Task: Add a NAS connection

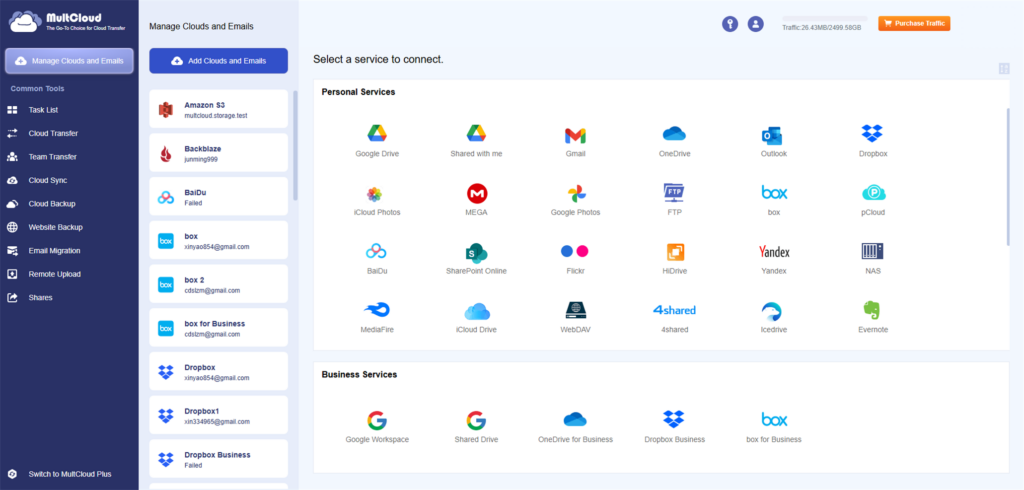Action: coord(872,258)
